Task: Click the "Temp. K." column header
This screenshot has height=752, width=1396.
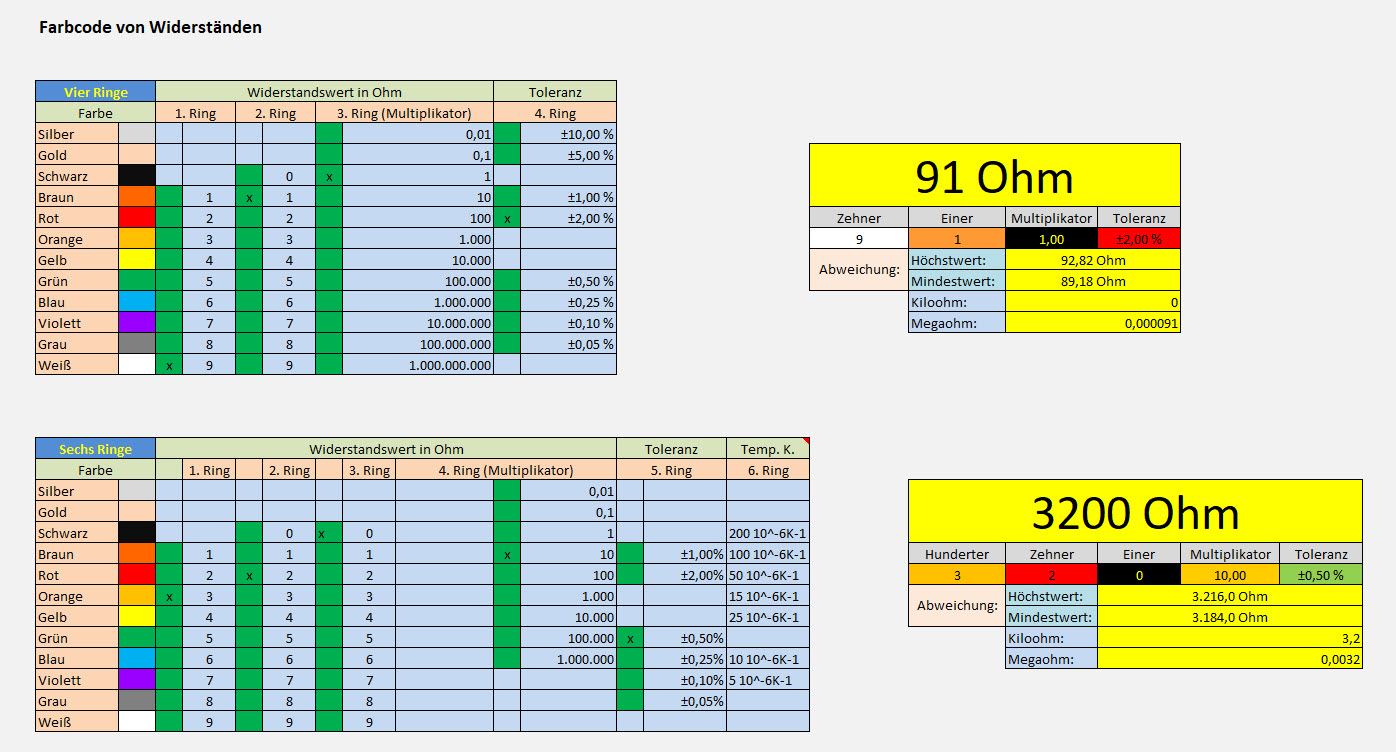Action: (768, 450)
